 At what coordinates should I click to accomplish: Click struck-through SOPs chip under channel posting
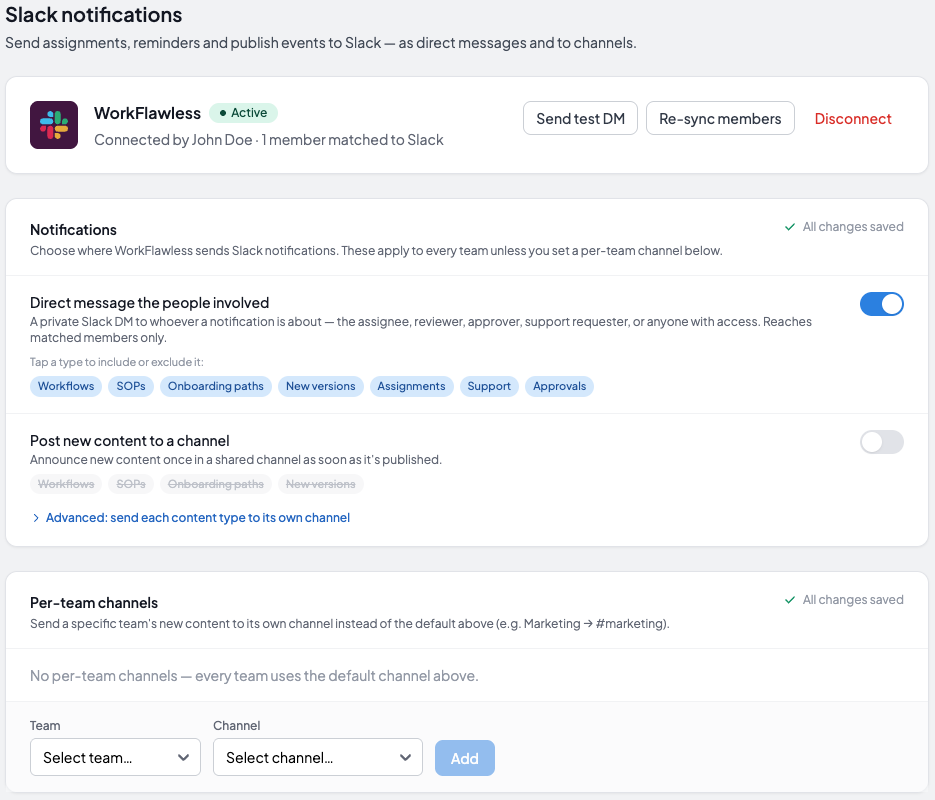[x=131, y=484]
